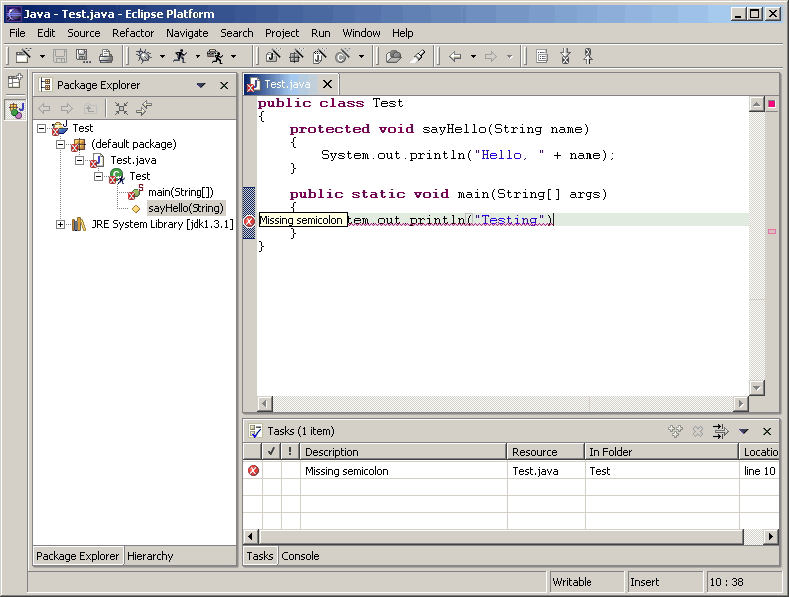
Task: Switch to the Console tab
Action: 300,556
